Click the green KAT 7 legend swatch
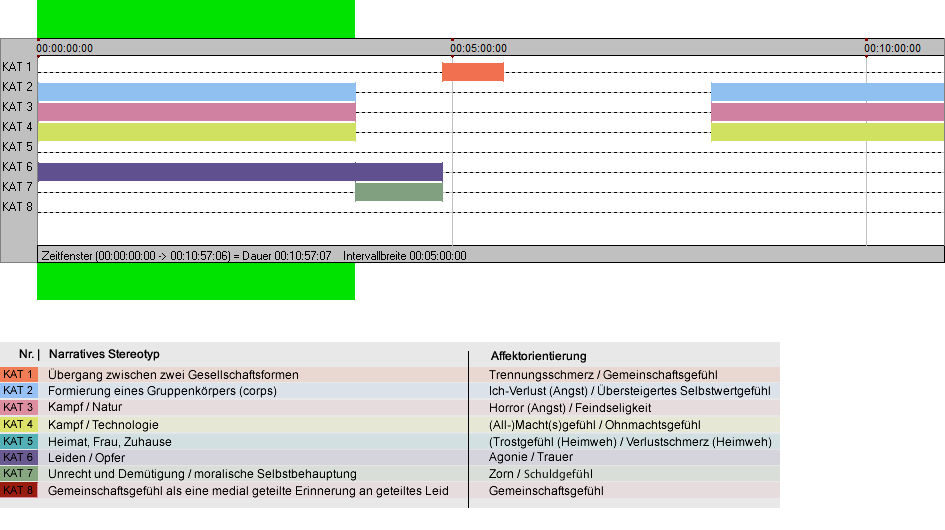This screenshot has height=530, width=945. [x=19, y=473]
